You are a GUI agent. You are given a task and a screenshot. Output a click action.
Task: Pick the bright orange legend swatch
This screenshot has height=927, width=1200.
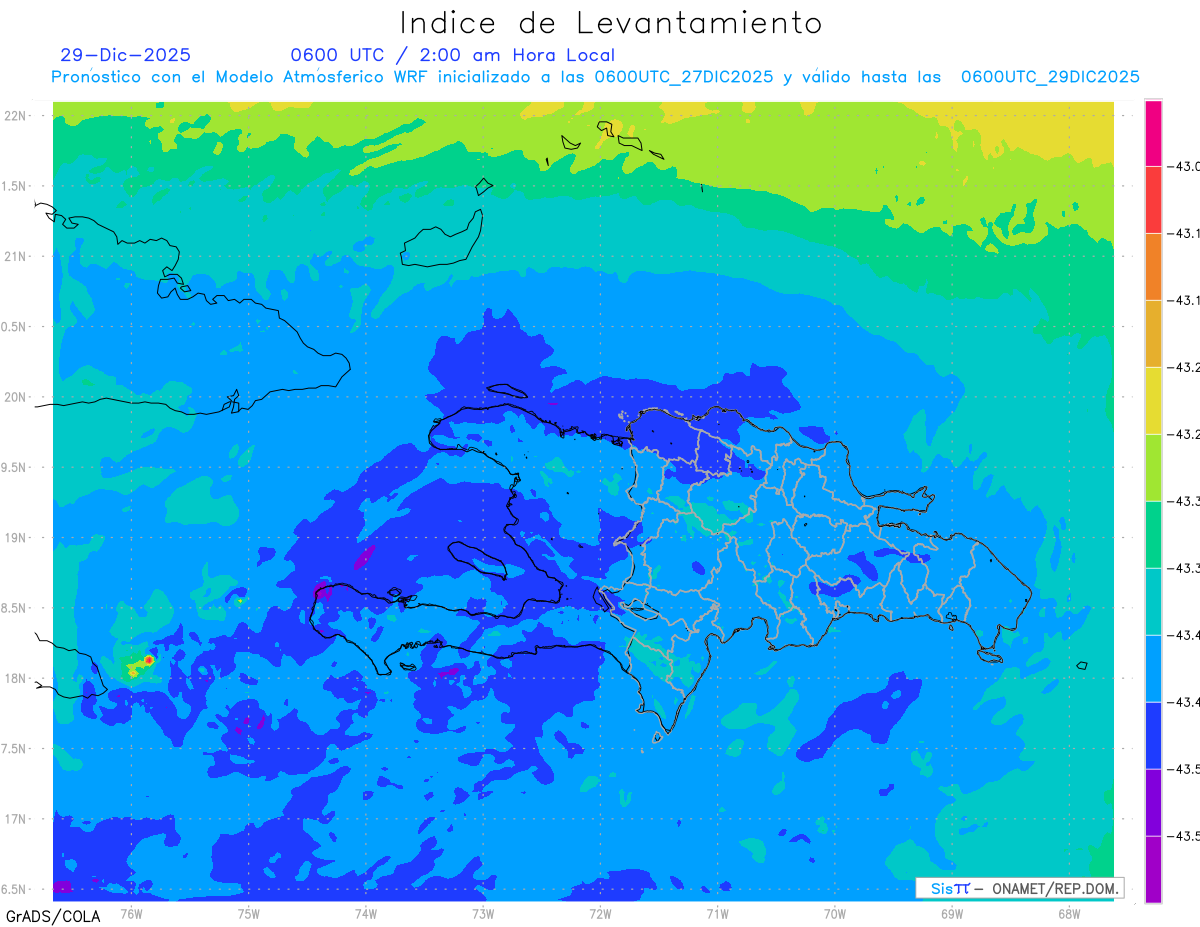coord(1153,267)
